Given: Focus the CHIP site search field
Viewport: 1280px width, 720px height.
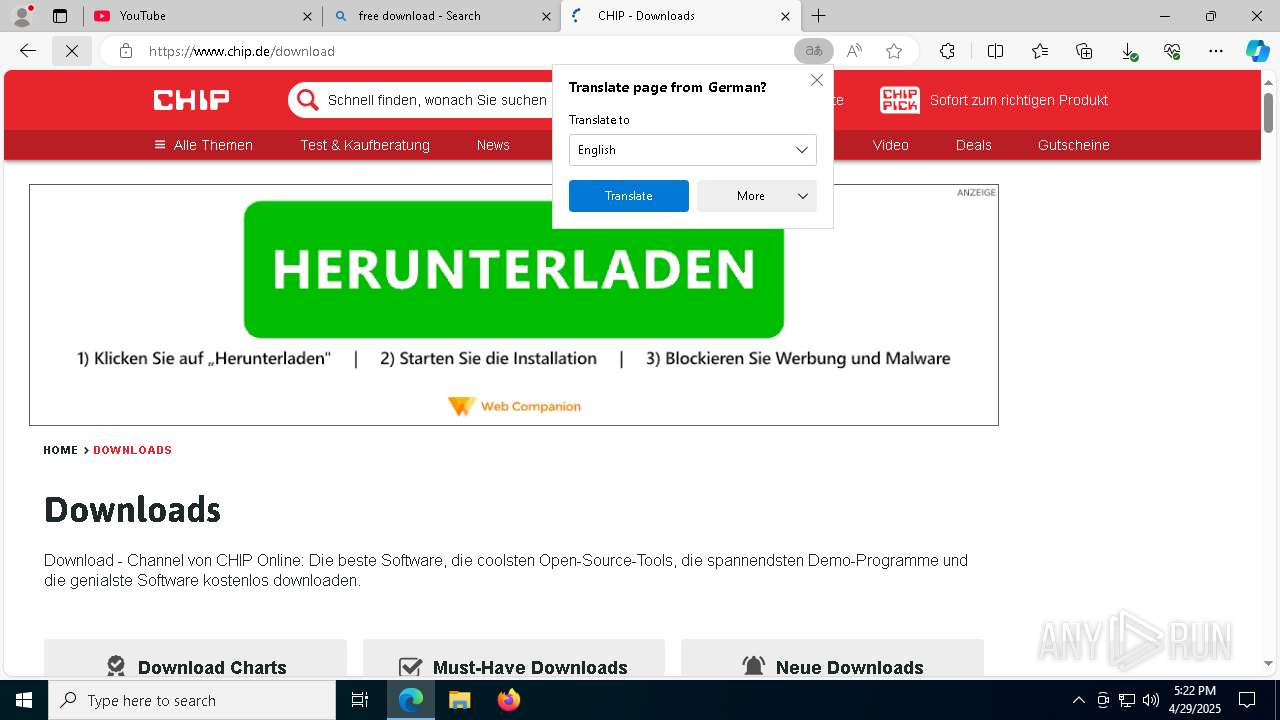Looking at the screenshot, I should [437, 100].
